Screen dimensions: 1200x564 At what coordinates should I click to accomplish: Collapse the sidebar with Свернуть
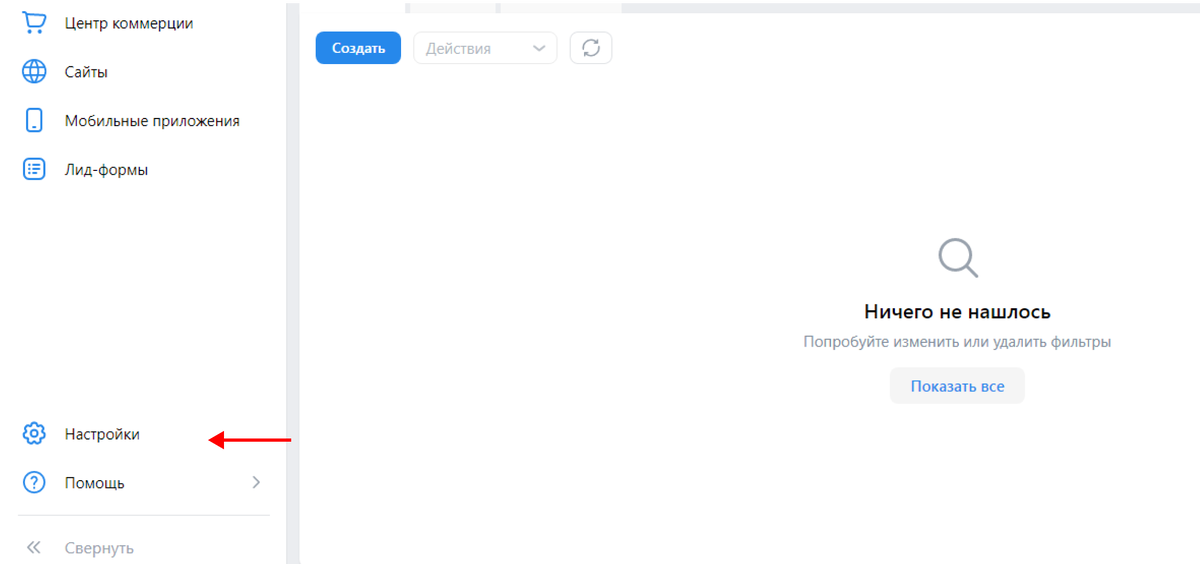pos(99,548)
